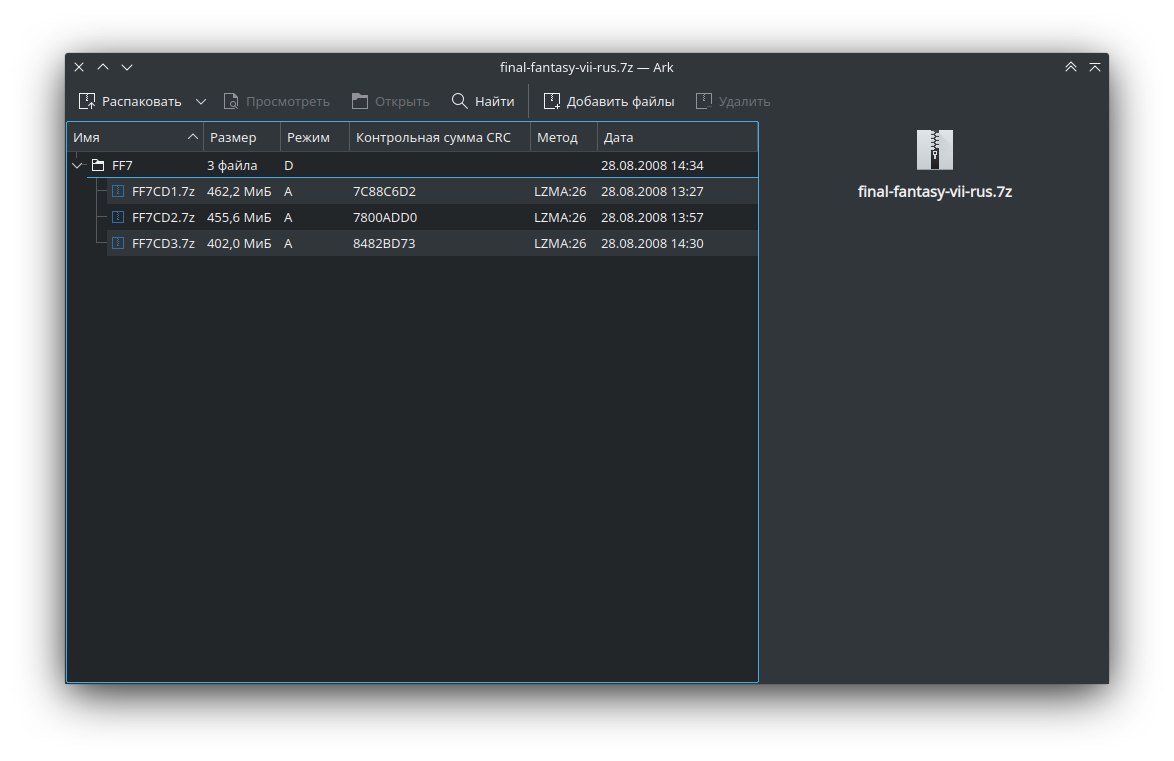Click the Добавить файлы button
Image resolution: width=1174 pixels, height=761 pixels.
point(609,101)
